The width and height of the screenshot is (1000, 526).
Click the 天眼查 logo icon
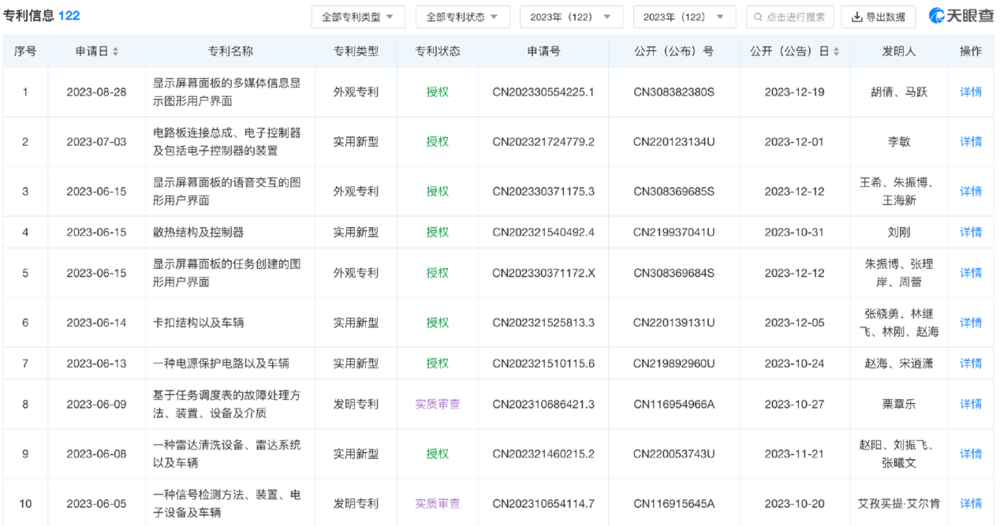(937, 16)
